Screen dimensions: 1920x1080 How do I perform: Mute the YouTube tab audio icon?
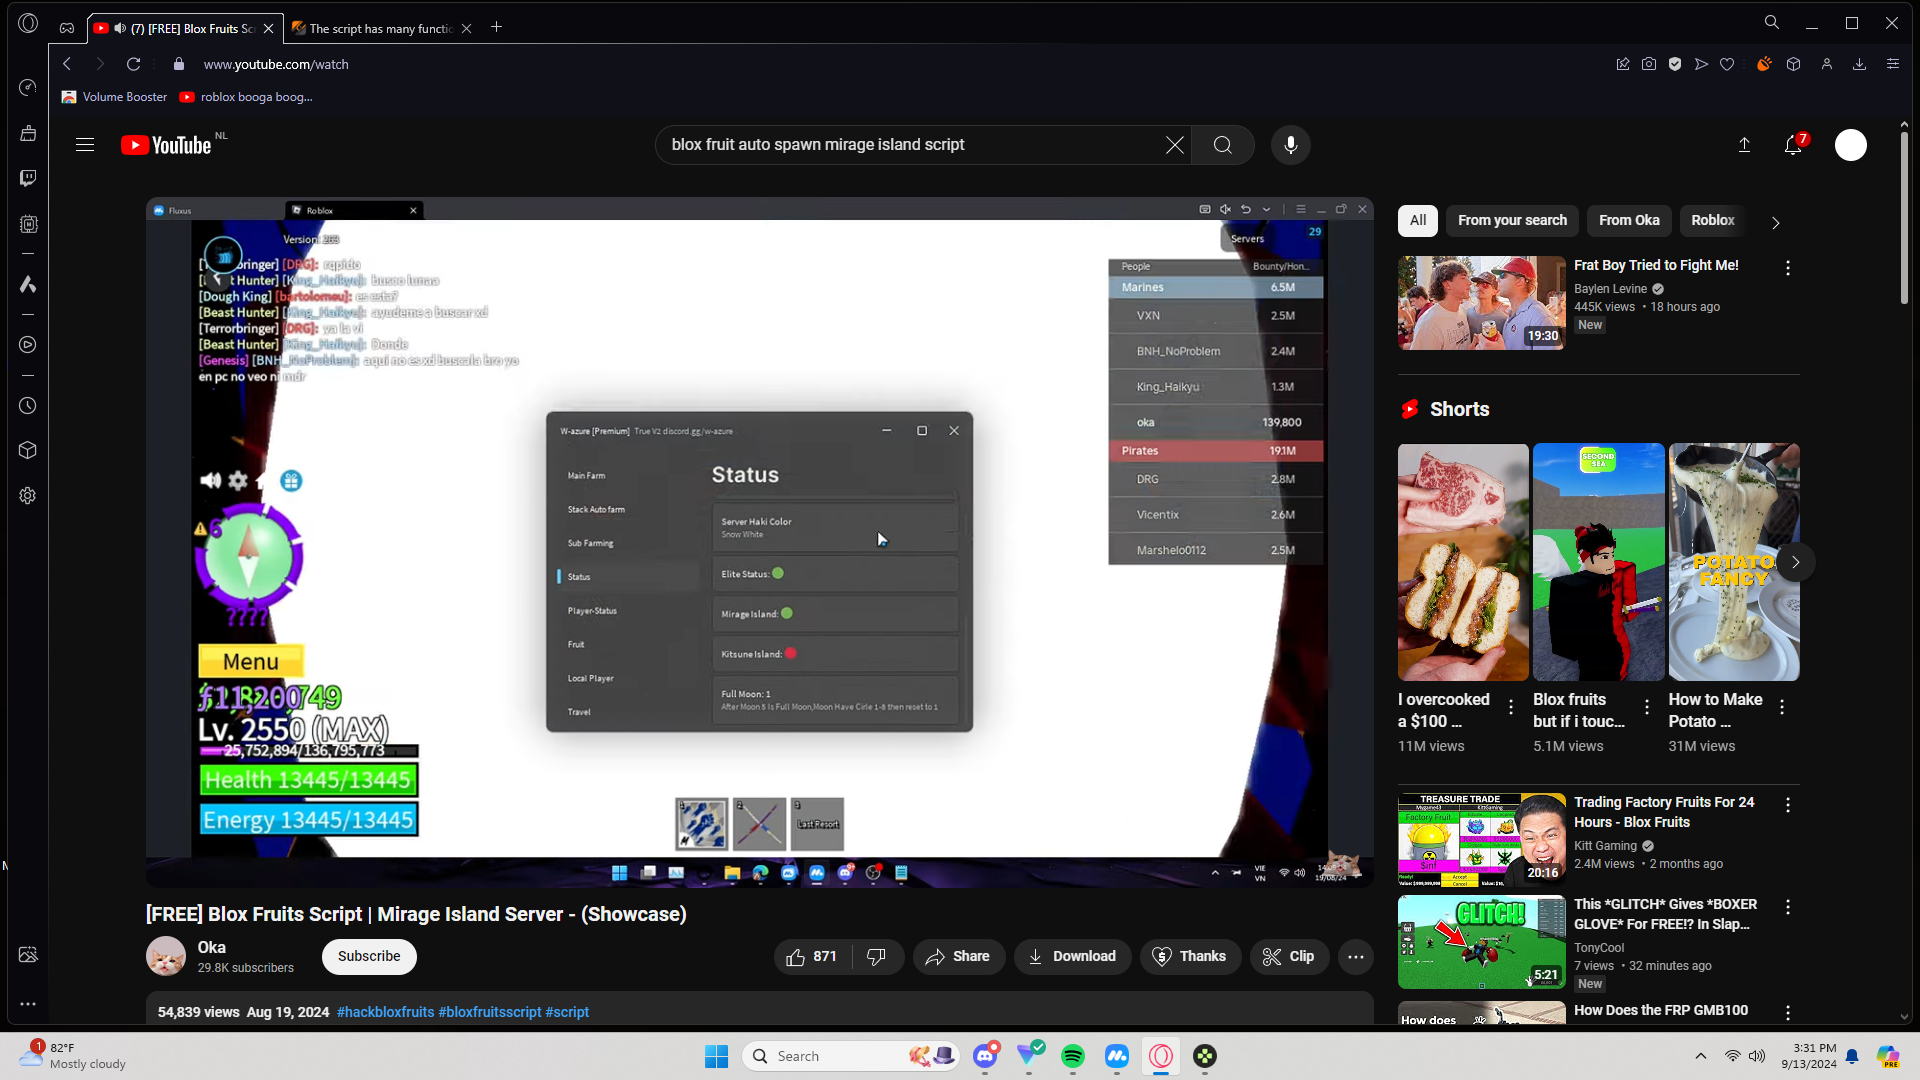120,28
